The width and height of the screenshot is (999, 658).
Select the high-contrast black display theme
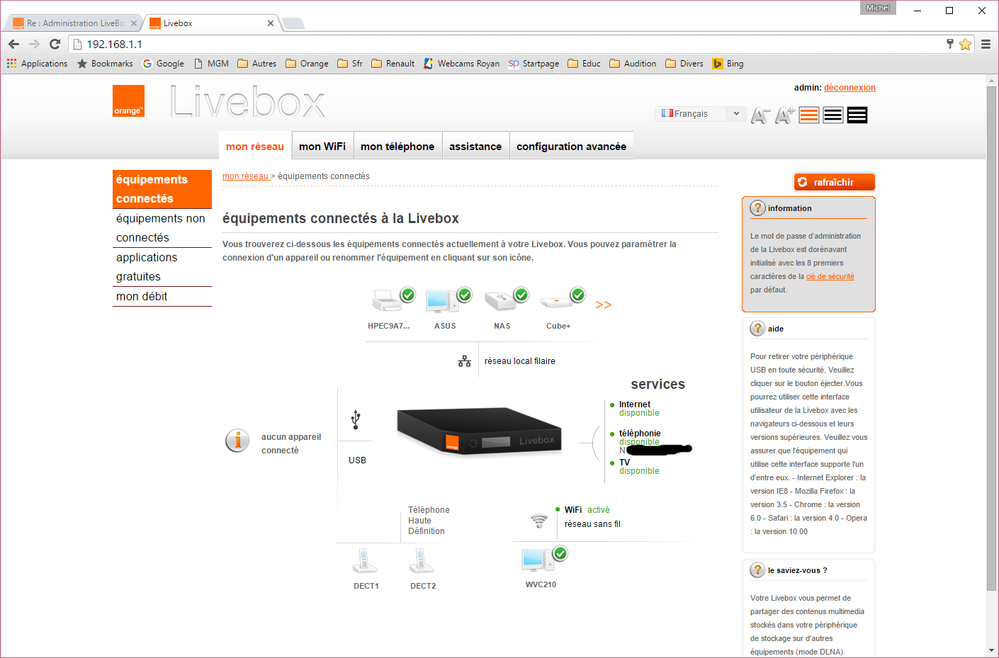857,115
